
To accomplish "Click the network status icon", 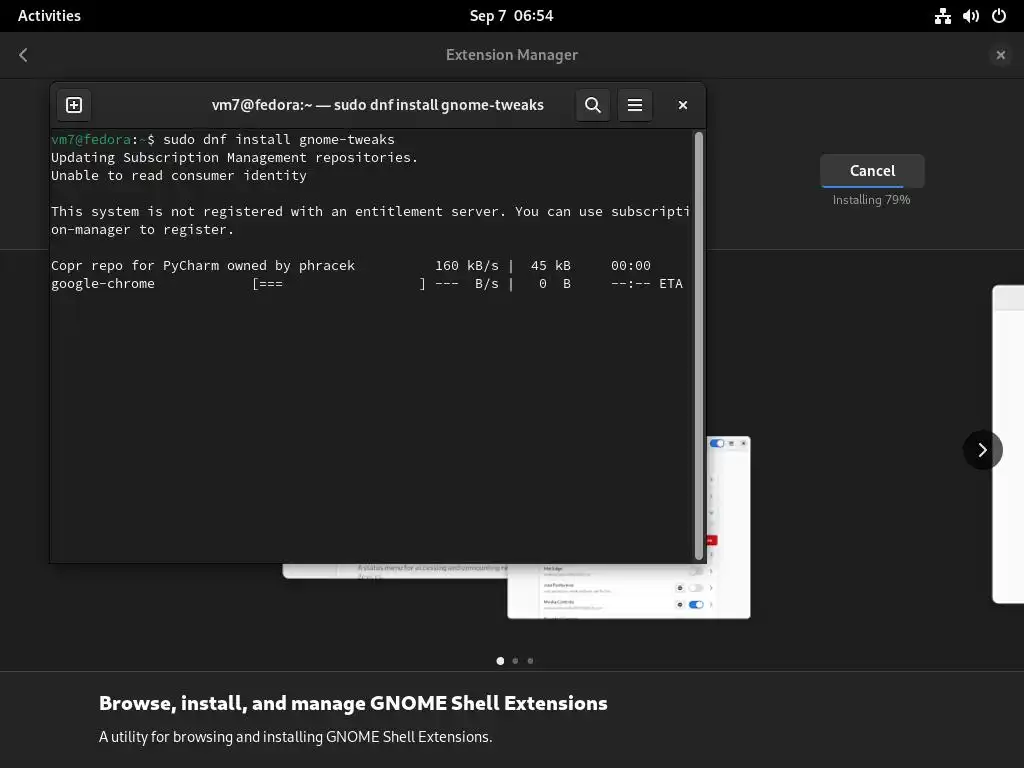I will tap(942, 16).
